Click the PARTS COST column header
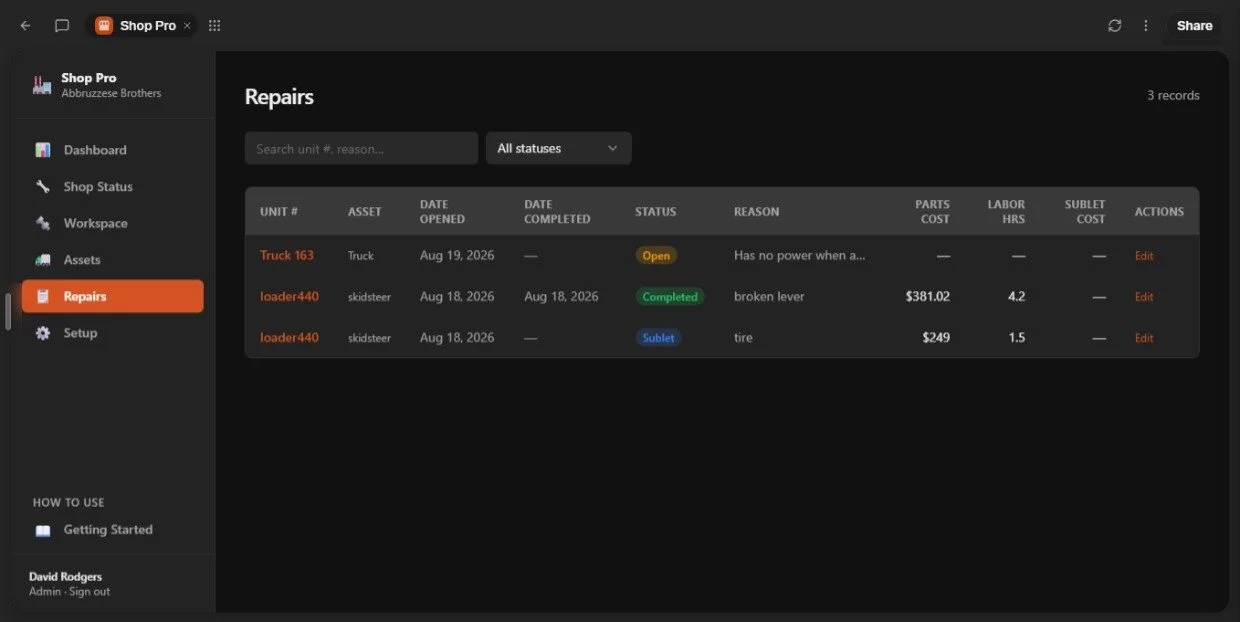This screenshot has width=1240, height=622. [932, 211]
